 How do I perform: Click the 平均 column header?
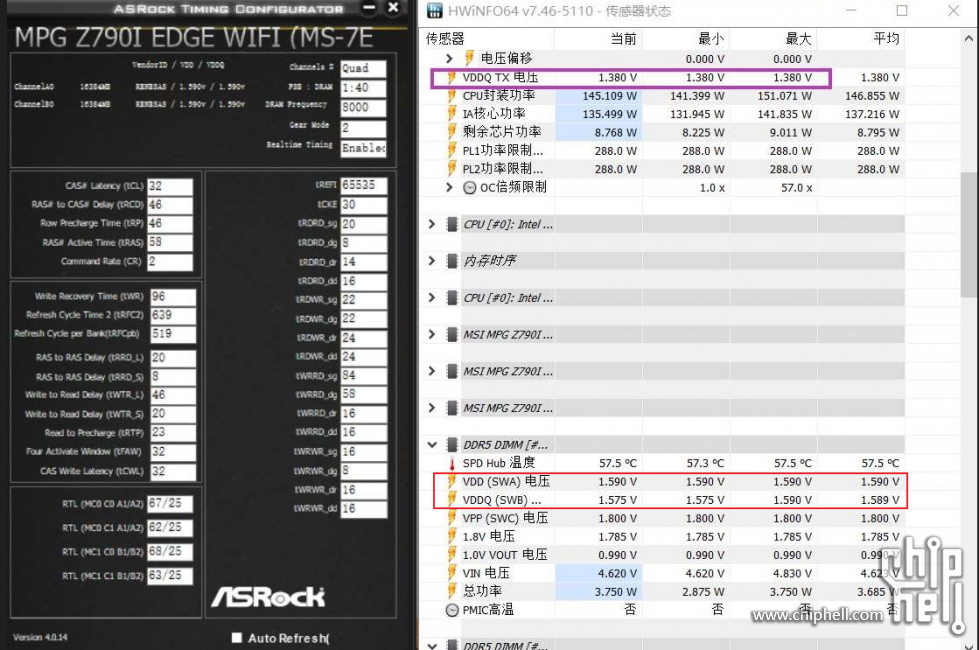coord(885,39)
